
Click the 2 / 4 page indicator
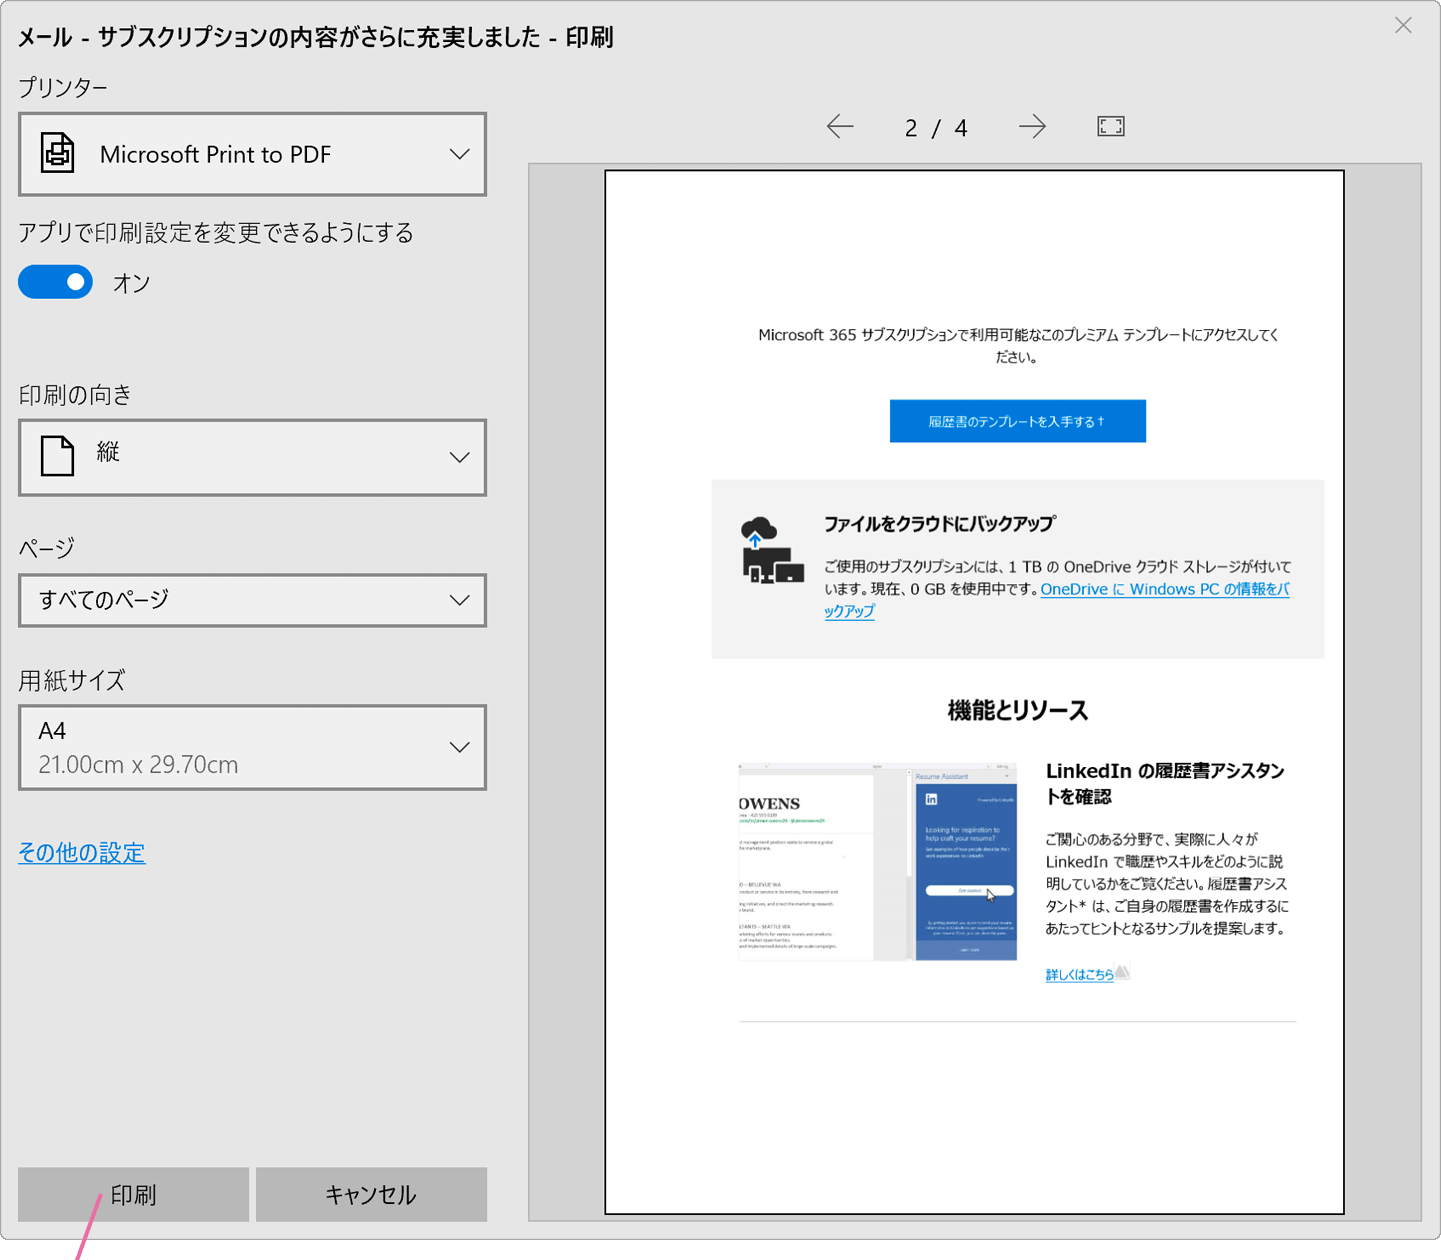(x=936, y=128)
